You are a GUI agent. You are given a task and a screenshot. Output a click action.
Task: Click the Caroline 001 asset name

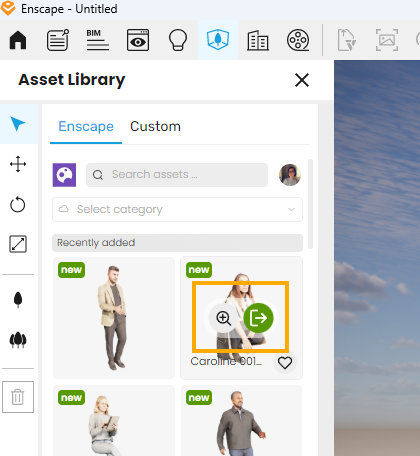tap(226, 361)
